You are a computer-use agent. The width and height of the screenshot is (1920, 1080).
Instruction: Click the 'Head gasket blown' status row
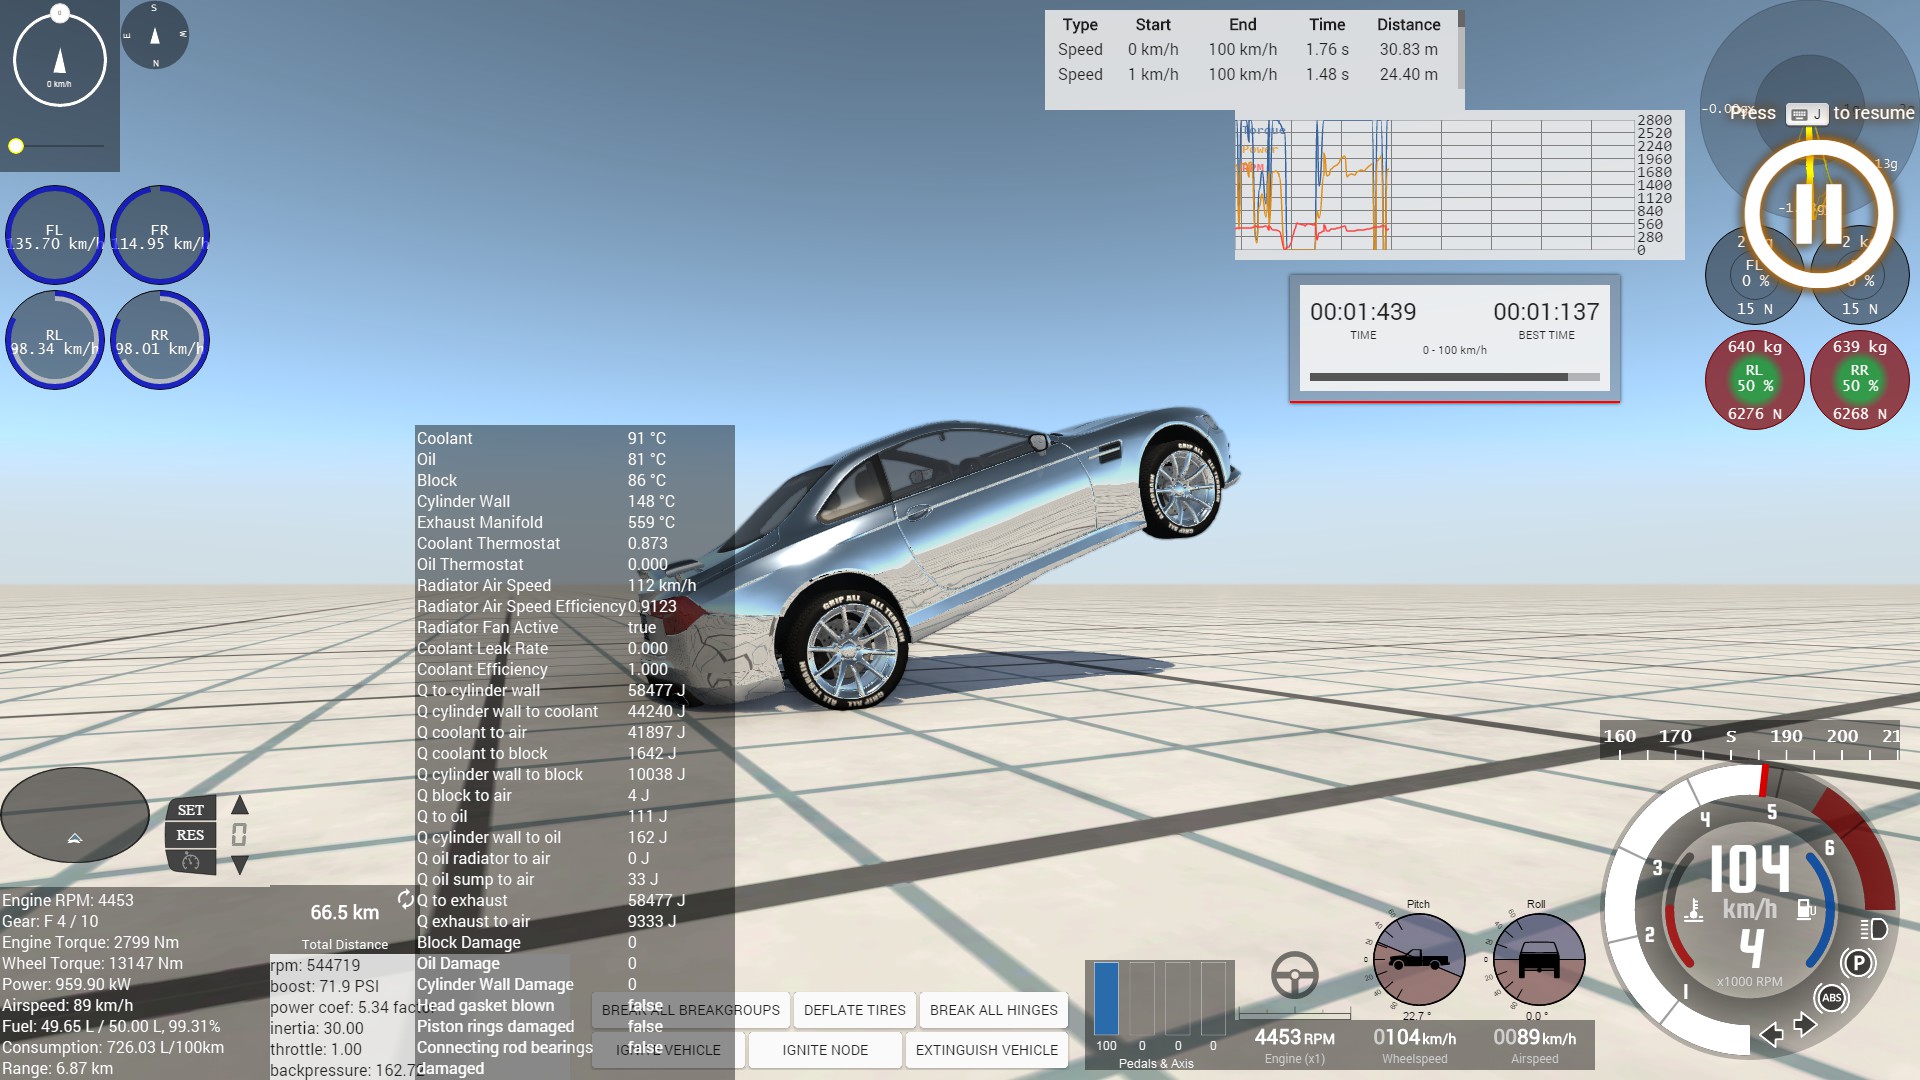tap(575, 1005)
